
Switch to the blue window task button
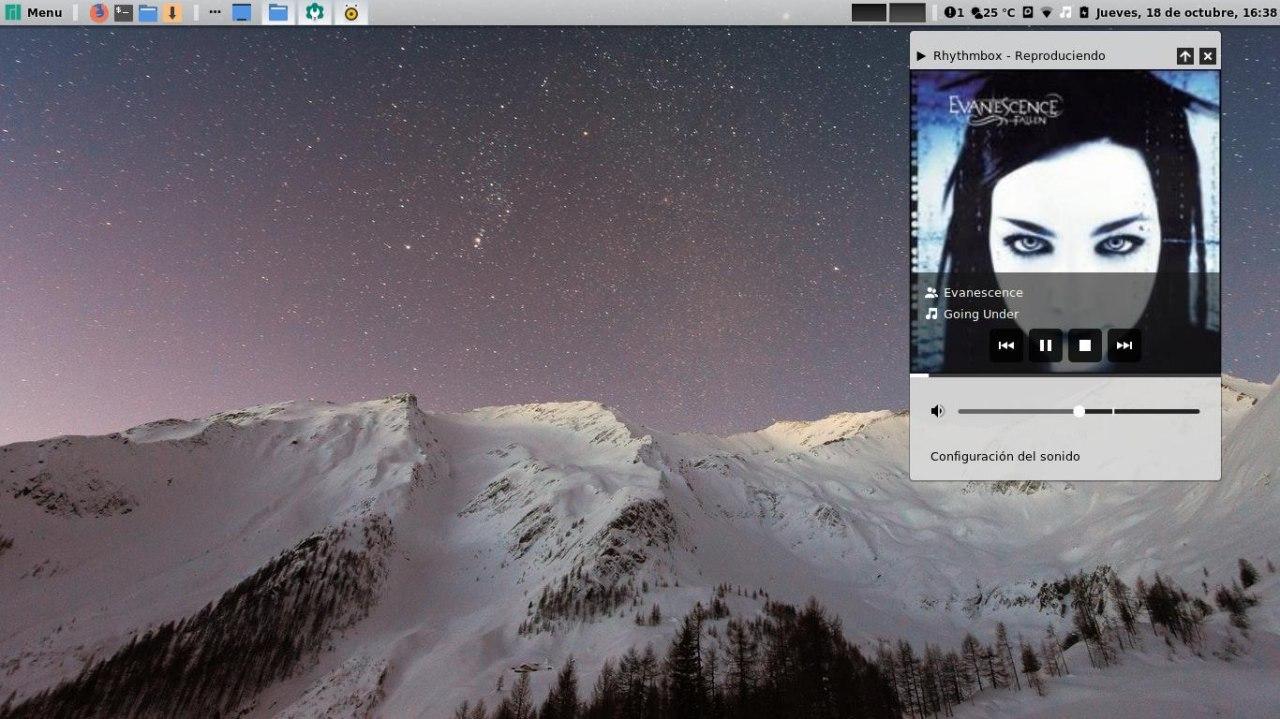(241, 13)
